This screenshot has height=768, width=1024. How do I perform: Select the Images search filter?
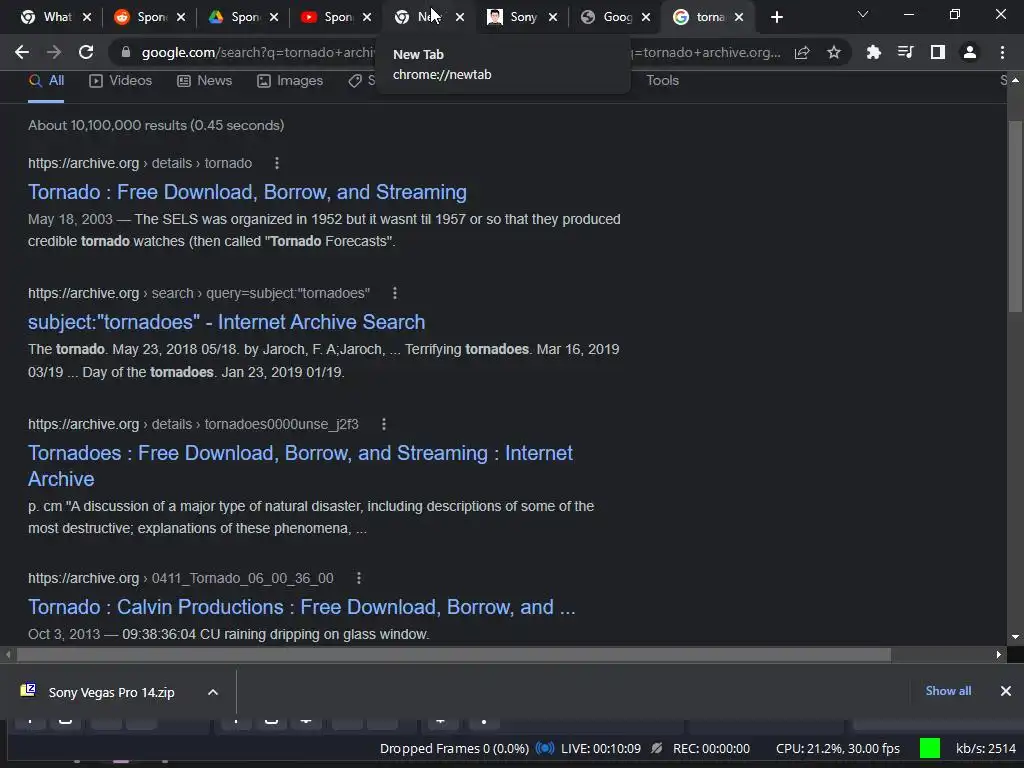[x=291, y=80]
